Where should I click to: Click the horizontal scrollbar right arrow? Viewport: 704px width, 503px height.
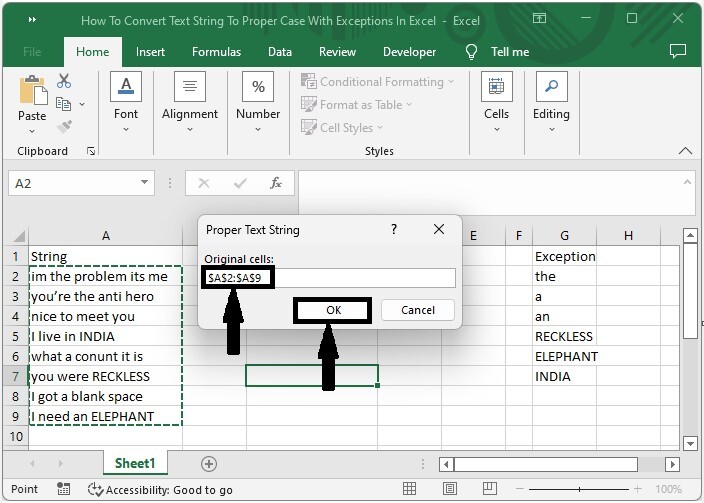(x=672, y=464)
